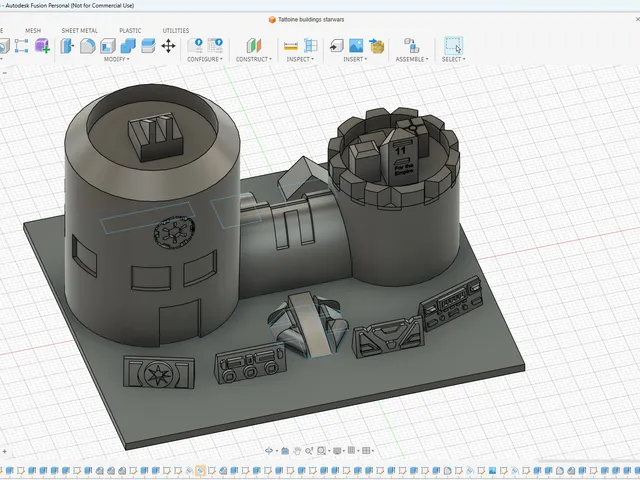Activate the Zoom magnifier tool
The image size is (640, 480).
tap(309, 451)
